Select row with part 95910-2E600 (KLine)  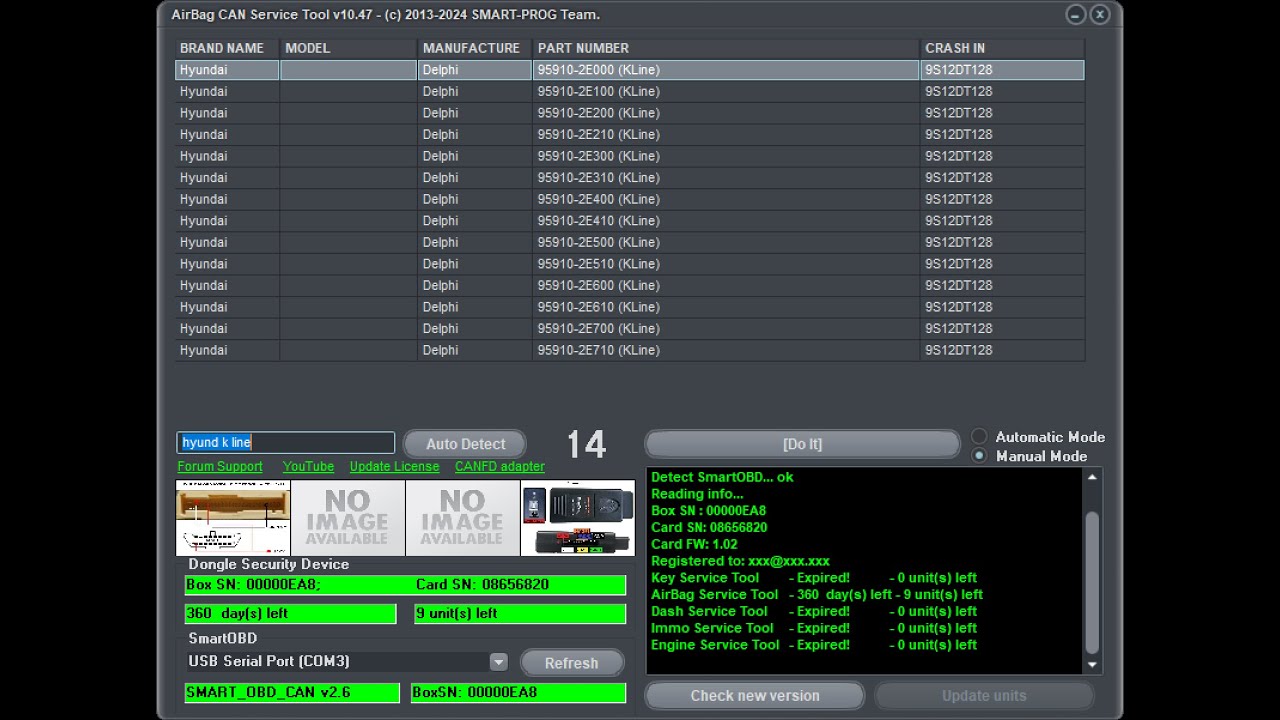(630, 286)
